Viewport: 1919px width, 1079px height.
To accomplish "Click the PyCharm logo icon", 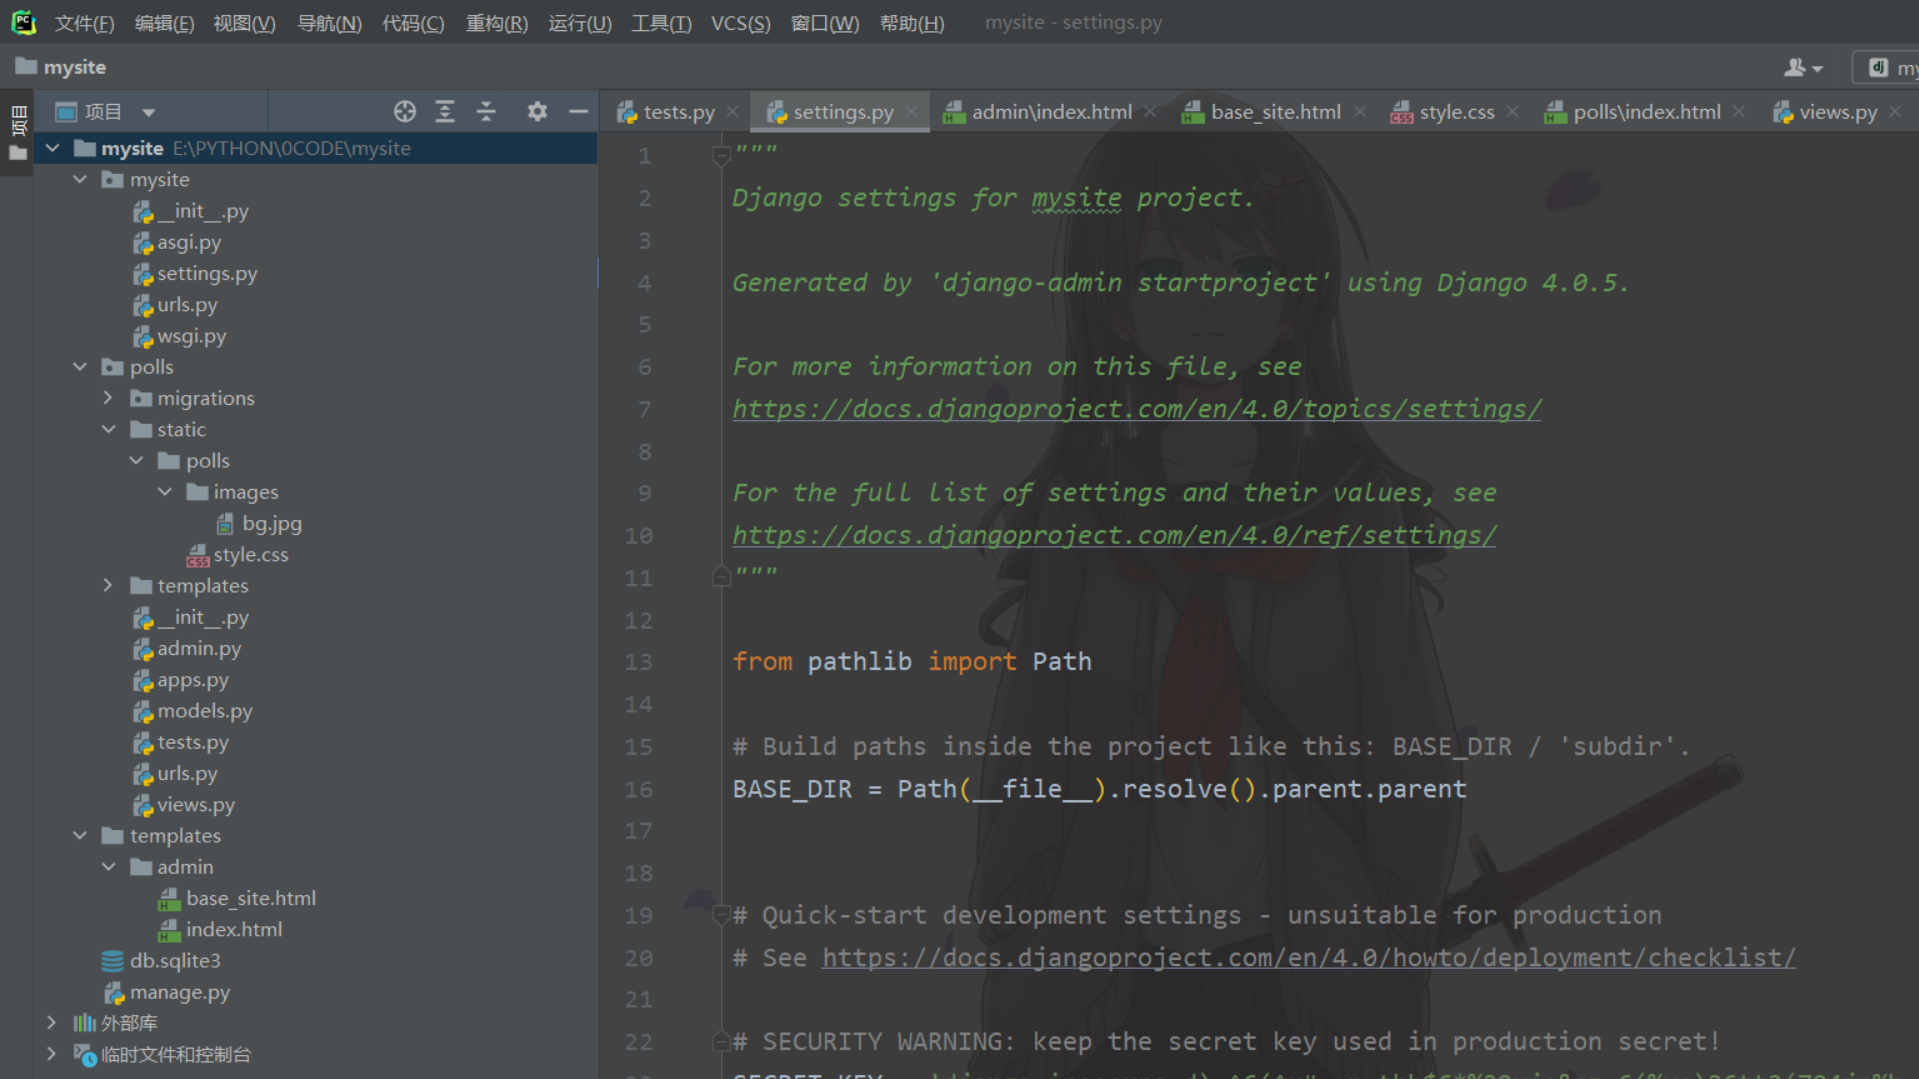I will (23, 22).
